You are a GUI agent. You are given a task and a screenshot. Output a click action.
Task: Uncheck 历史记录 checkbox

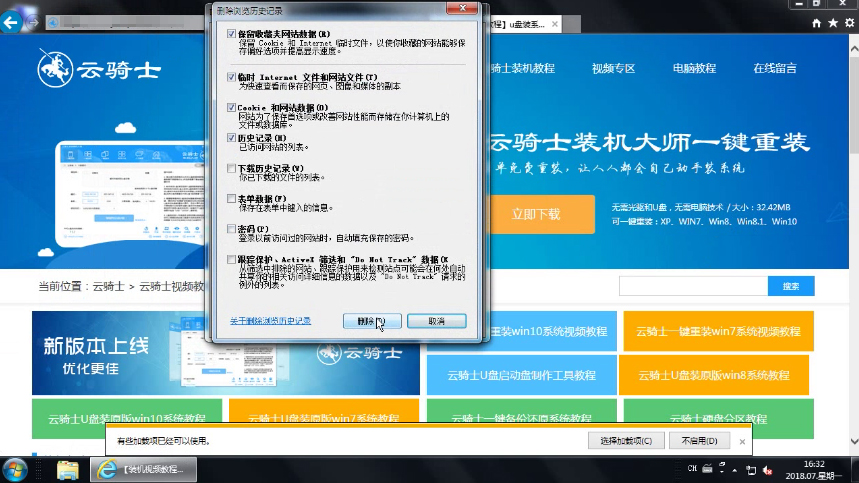tap(231, 137)
